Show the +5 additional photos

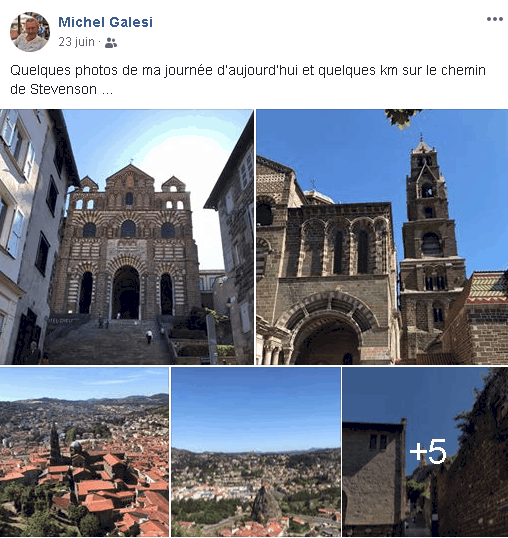[425, 452]
